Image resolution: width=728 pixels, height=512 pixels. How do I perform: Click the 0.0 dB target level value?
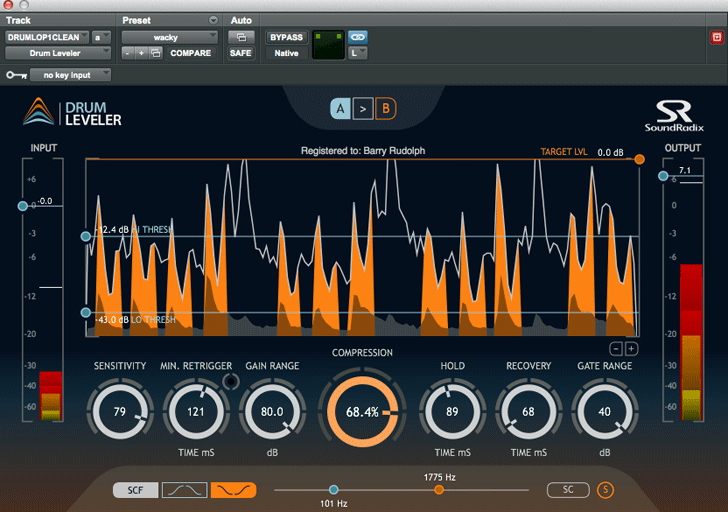point(610,152)
